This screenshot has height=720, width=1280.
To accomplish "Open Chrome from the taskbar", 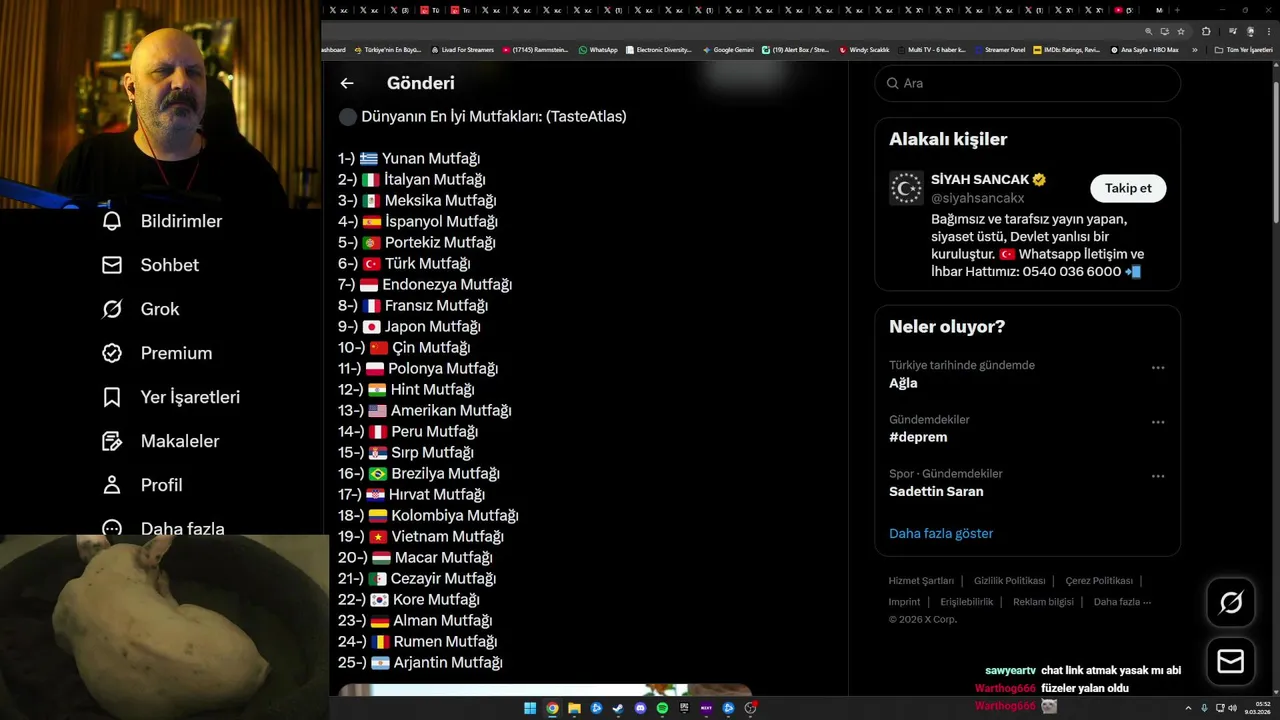I will click(552, 708).
